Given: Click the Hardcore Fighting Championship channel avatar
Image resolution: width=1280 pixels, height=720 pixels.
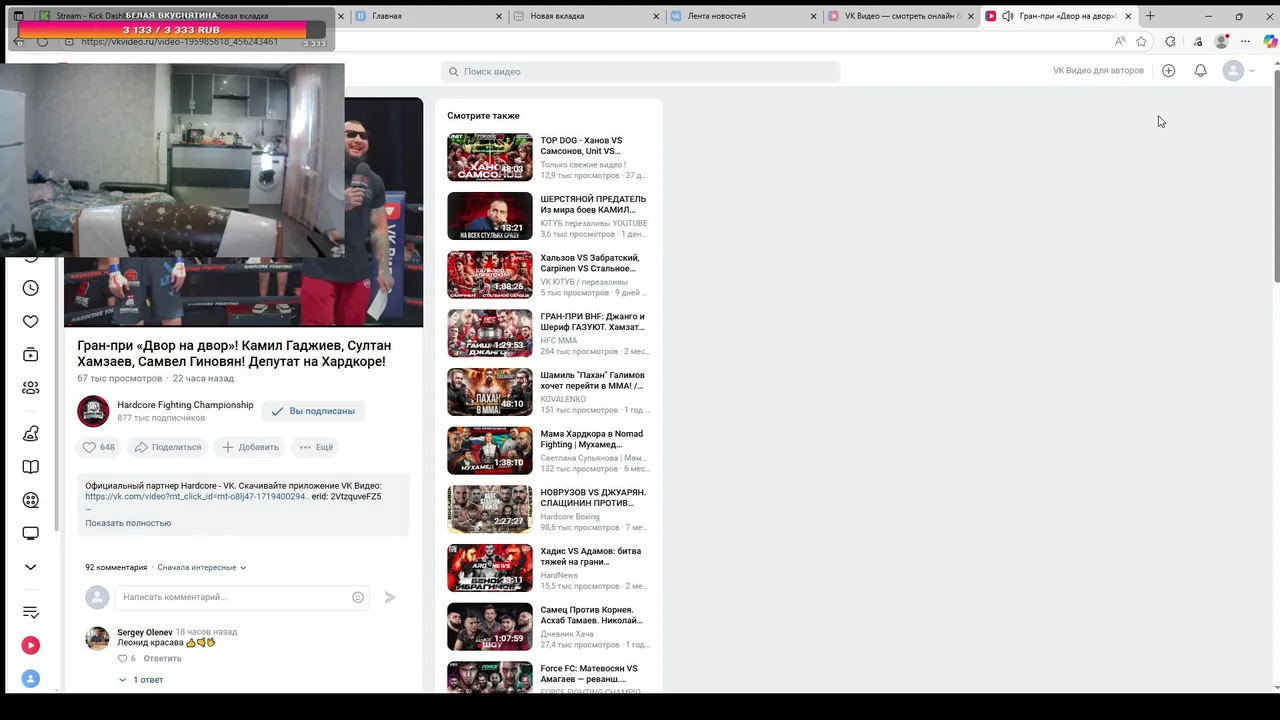Looking at the screenshot, I should tap(94, 411).
